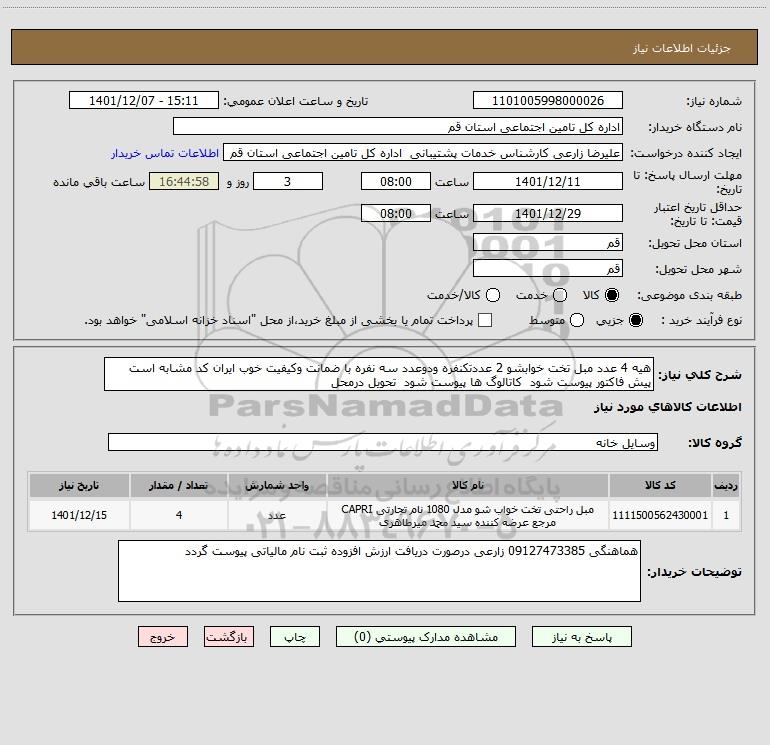The image size is (770, 745).
Task: Click the remaining time 16:44:58 field
Action: coord(184,182)
